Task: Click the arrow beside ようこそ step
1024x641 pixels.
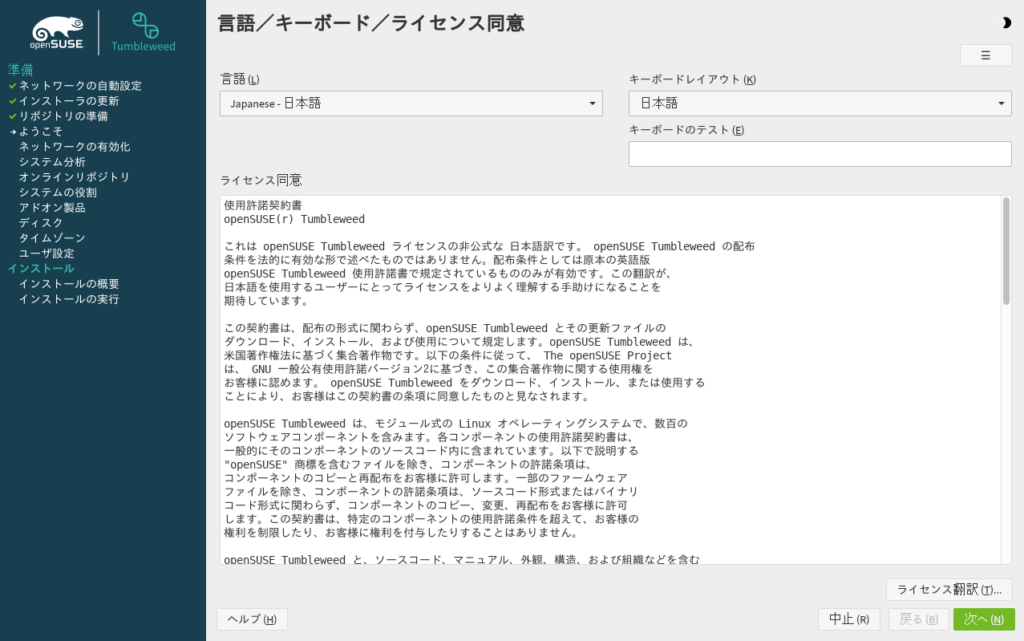Action: 13,132
